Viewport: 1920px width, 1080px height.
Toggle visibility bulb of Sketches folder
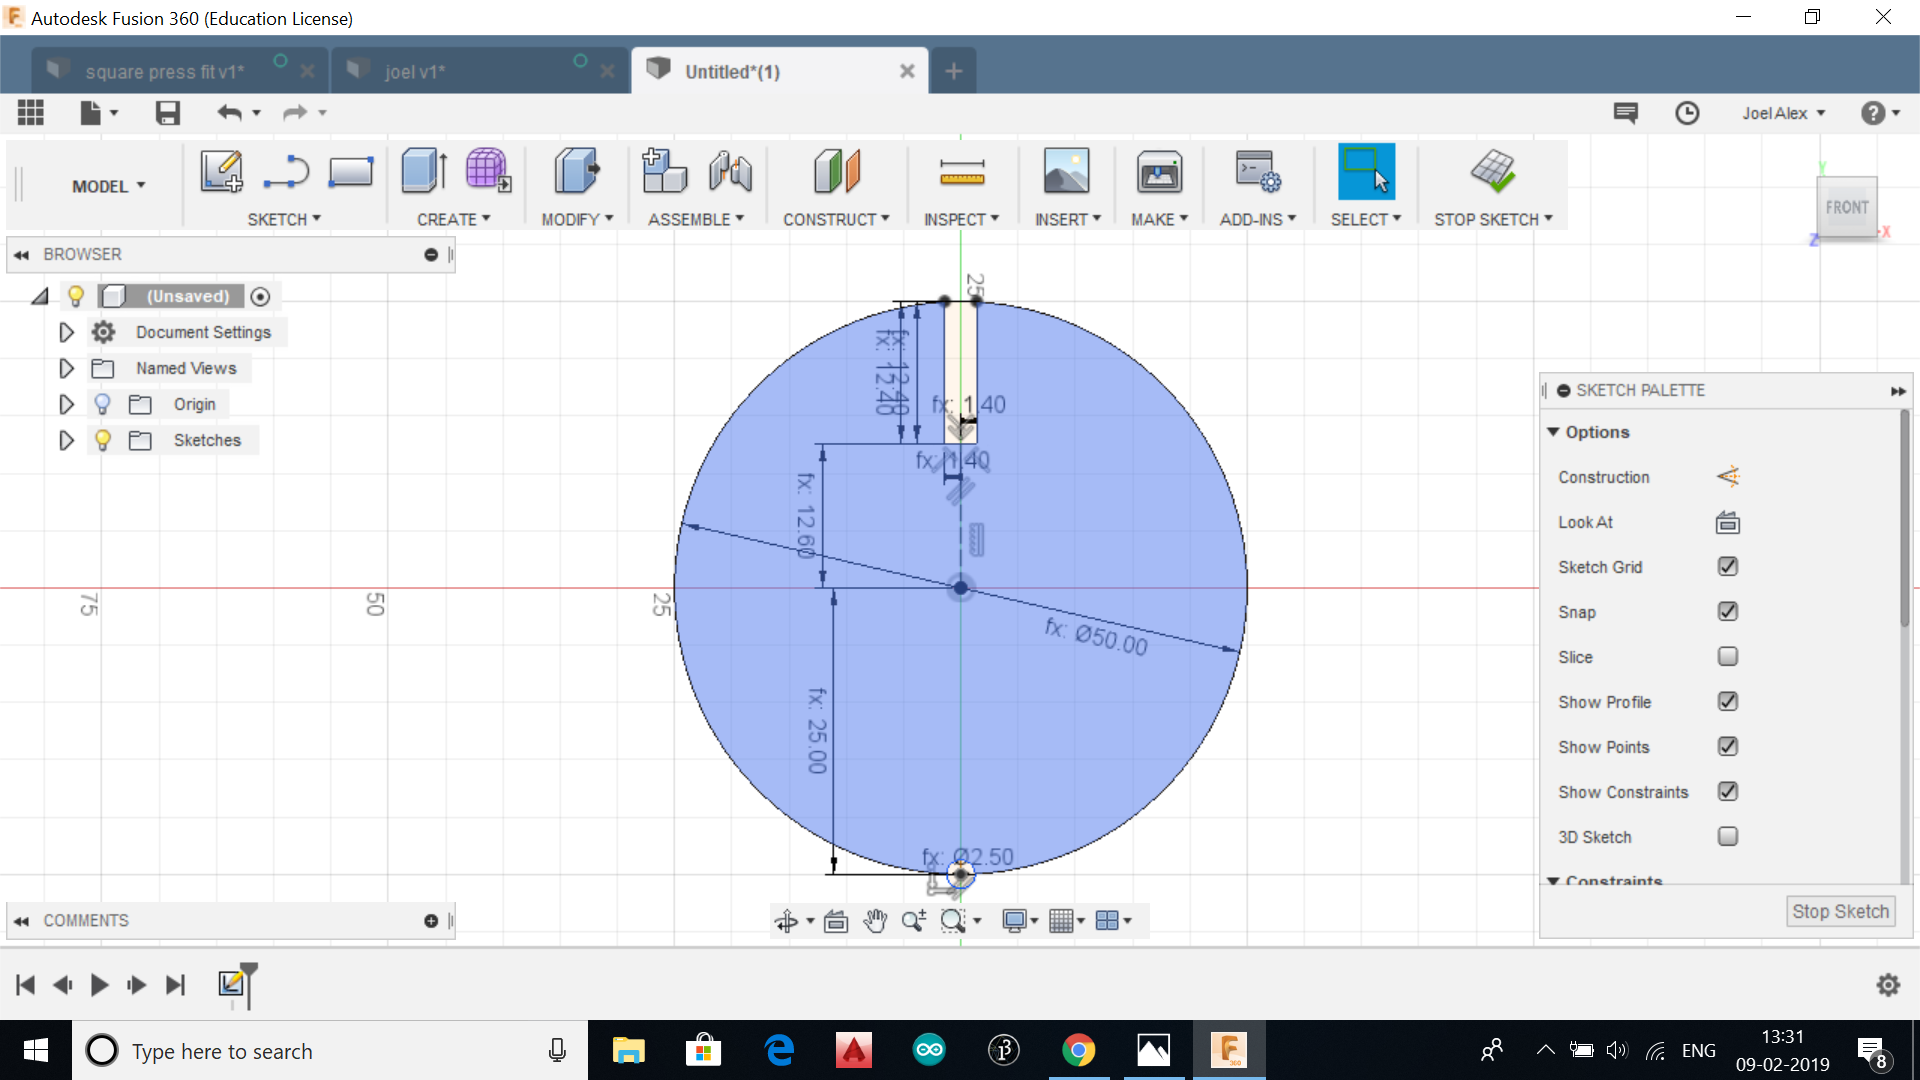point(102,440)
